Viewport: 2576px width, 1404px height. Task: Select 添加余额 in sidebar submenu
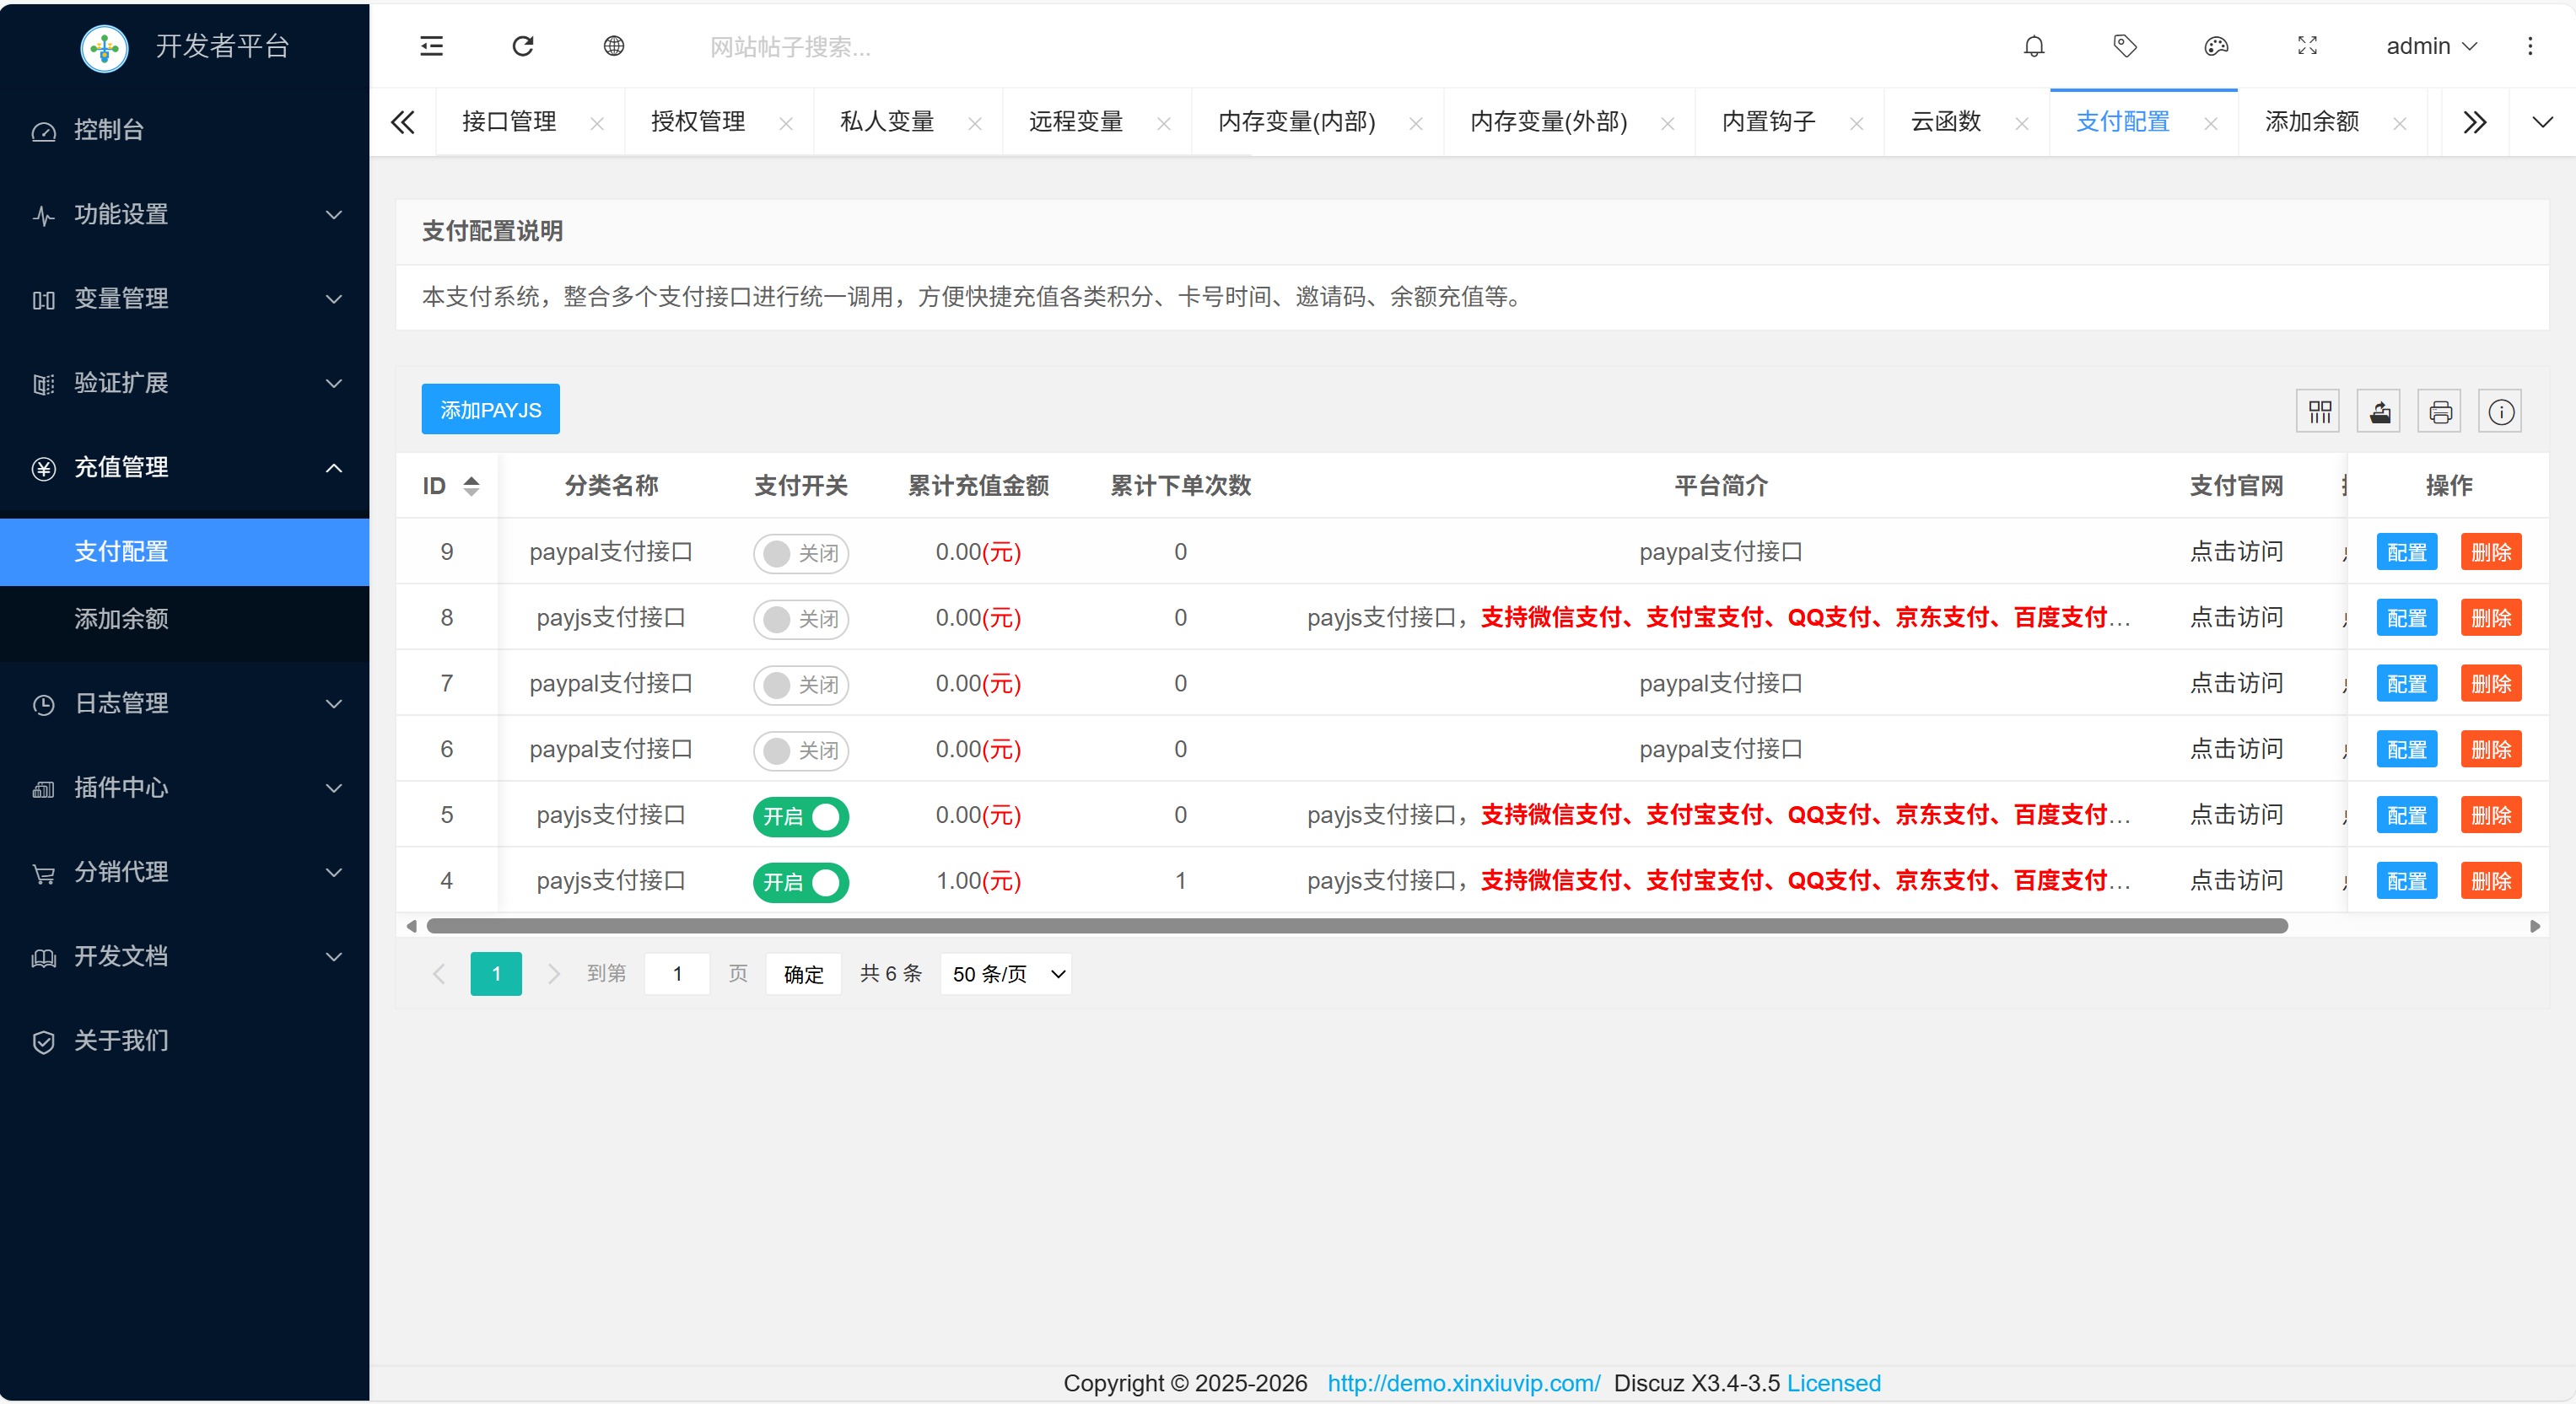[x=121, y=619]
